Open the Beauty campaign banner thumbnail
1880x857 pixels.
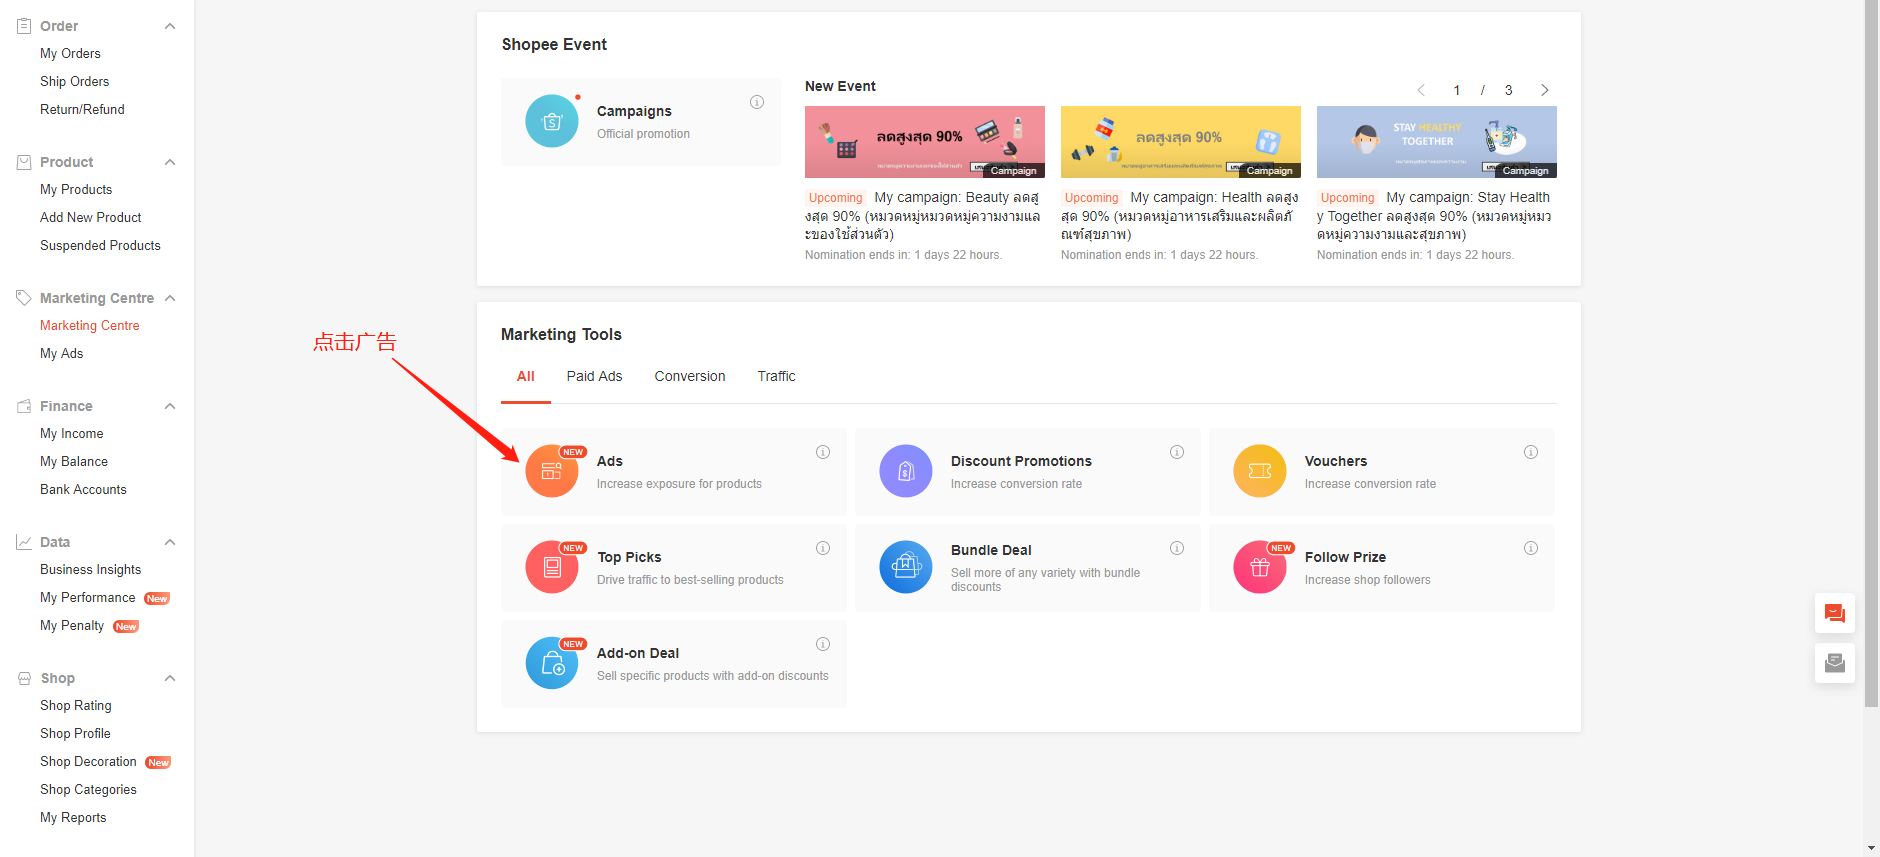925,142
